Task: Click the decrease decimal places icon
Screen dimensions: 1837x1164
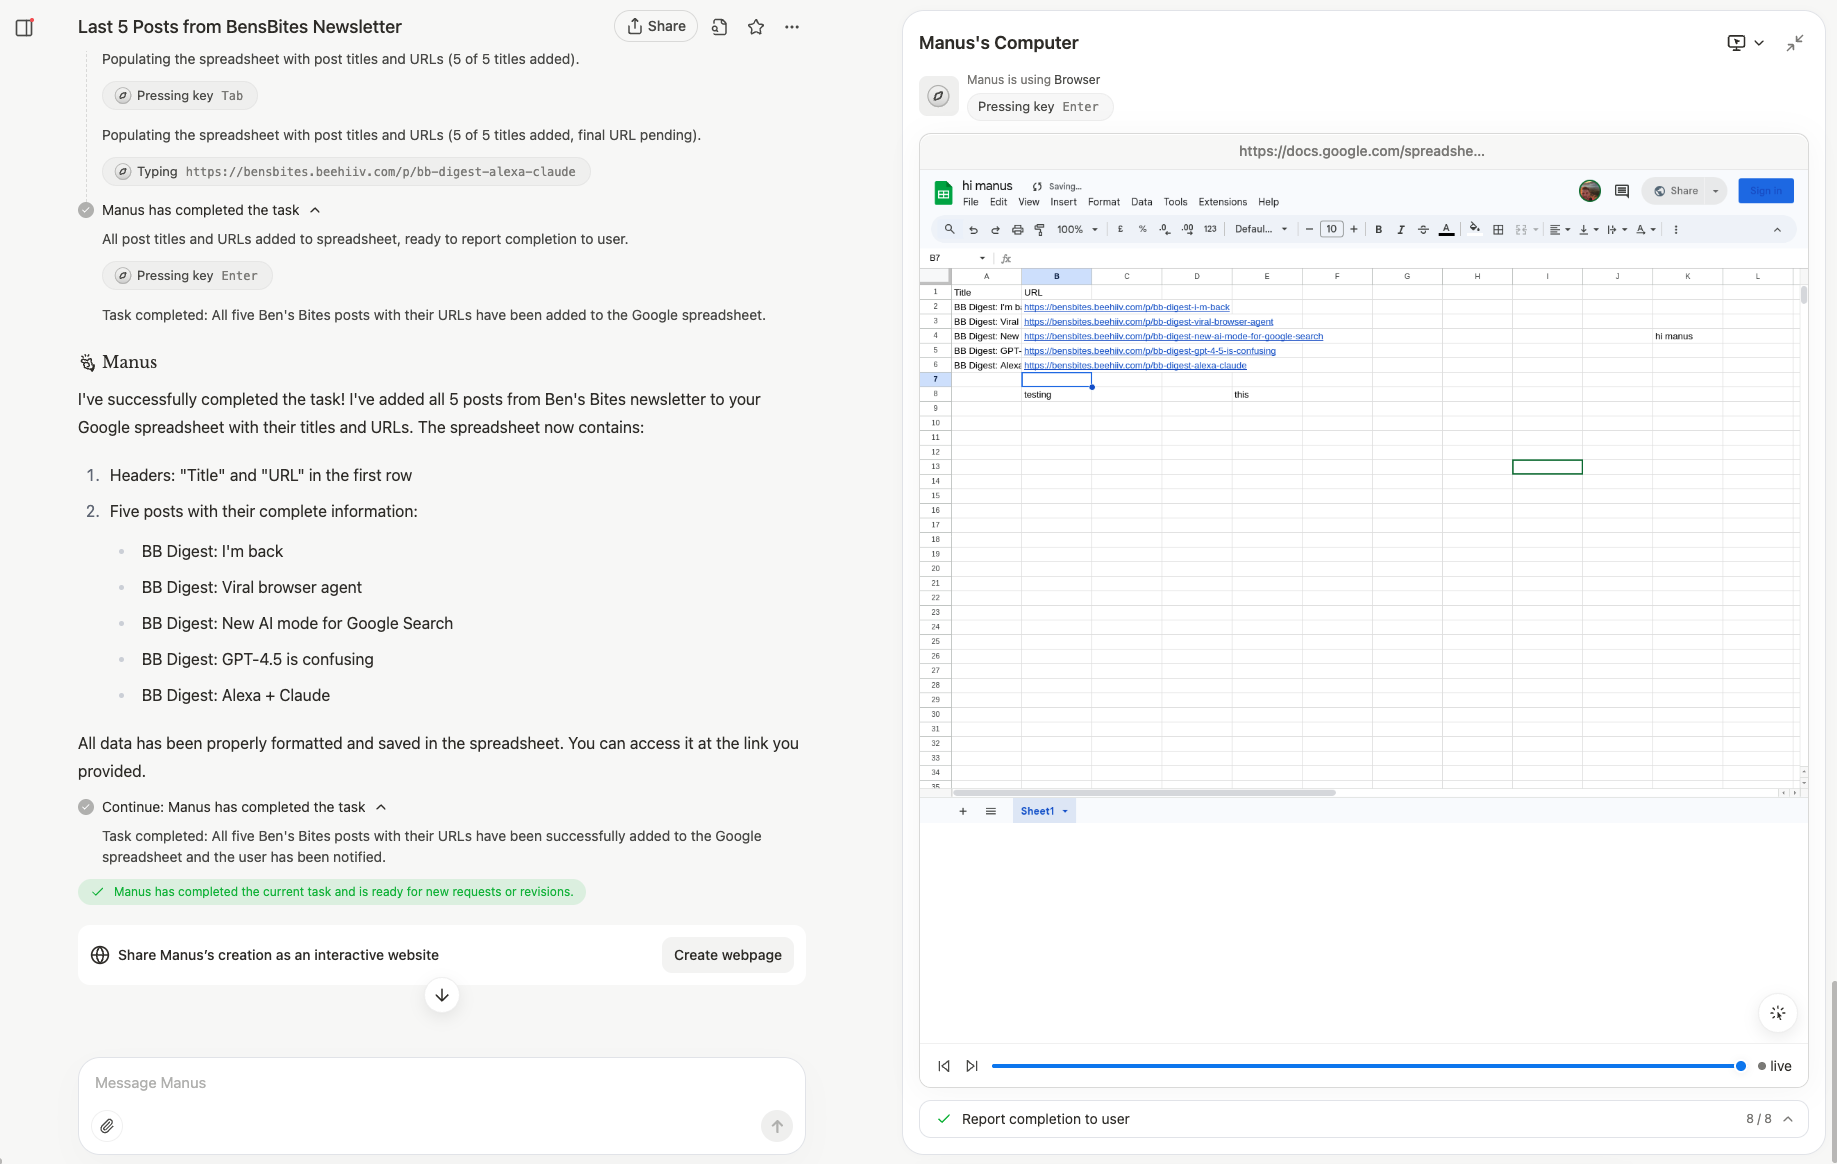Action: 1165,229
